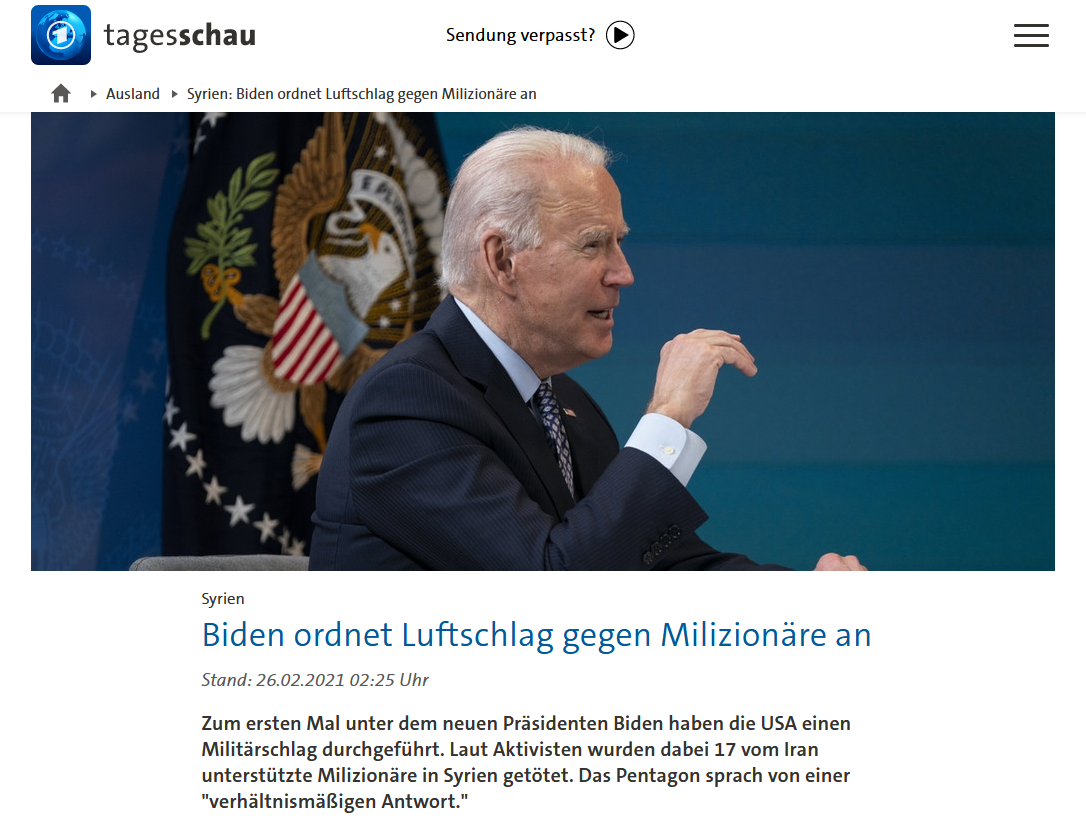Viewport: 1086px width, 836px height.
Task: Click the Stand 26.02.2021 timestamp
Action: (315, 680)
